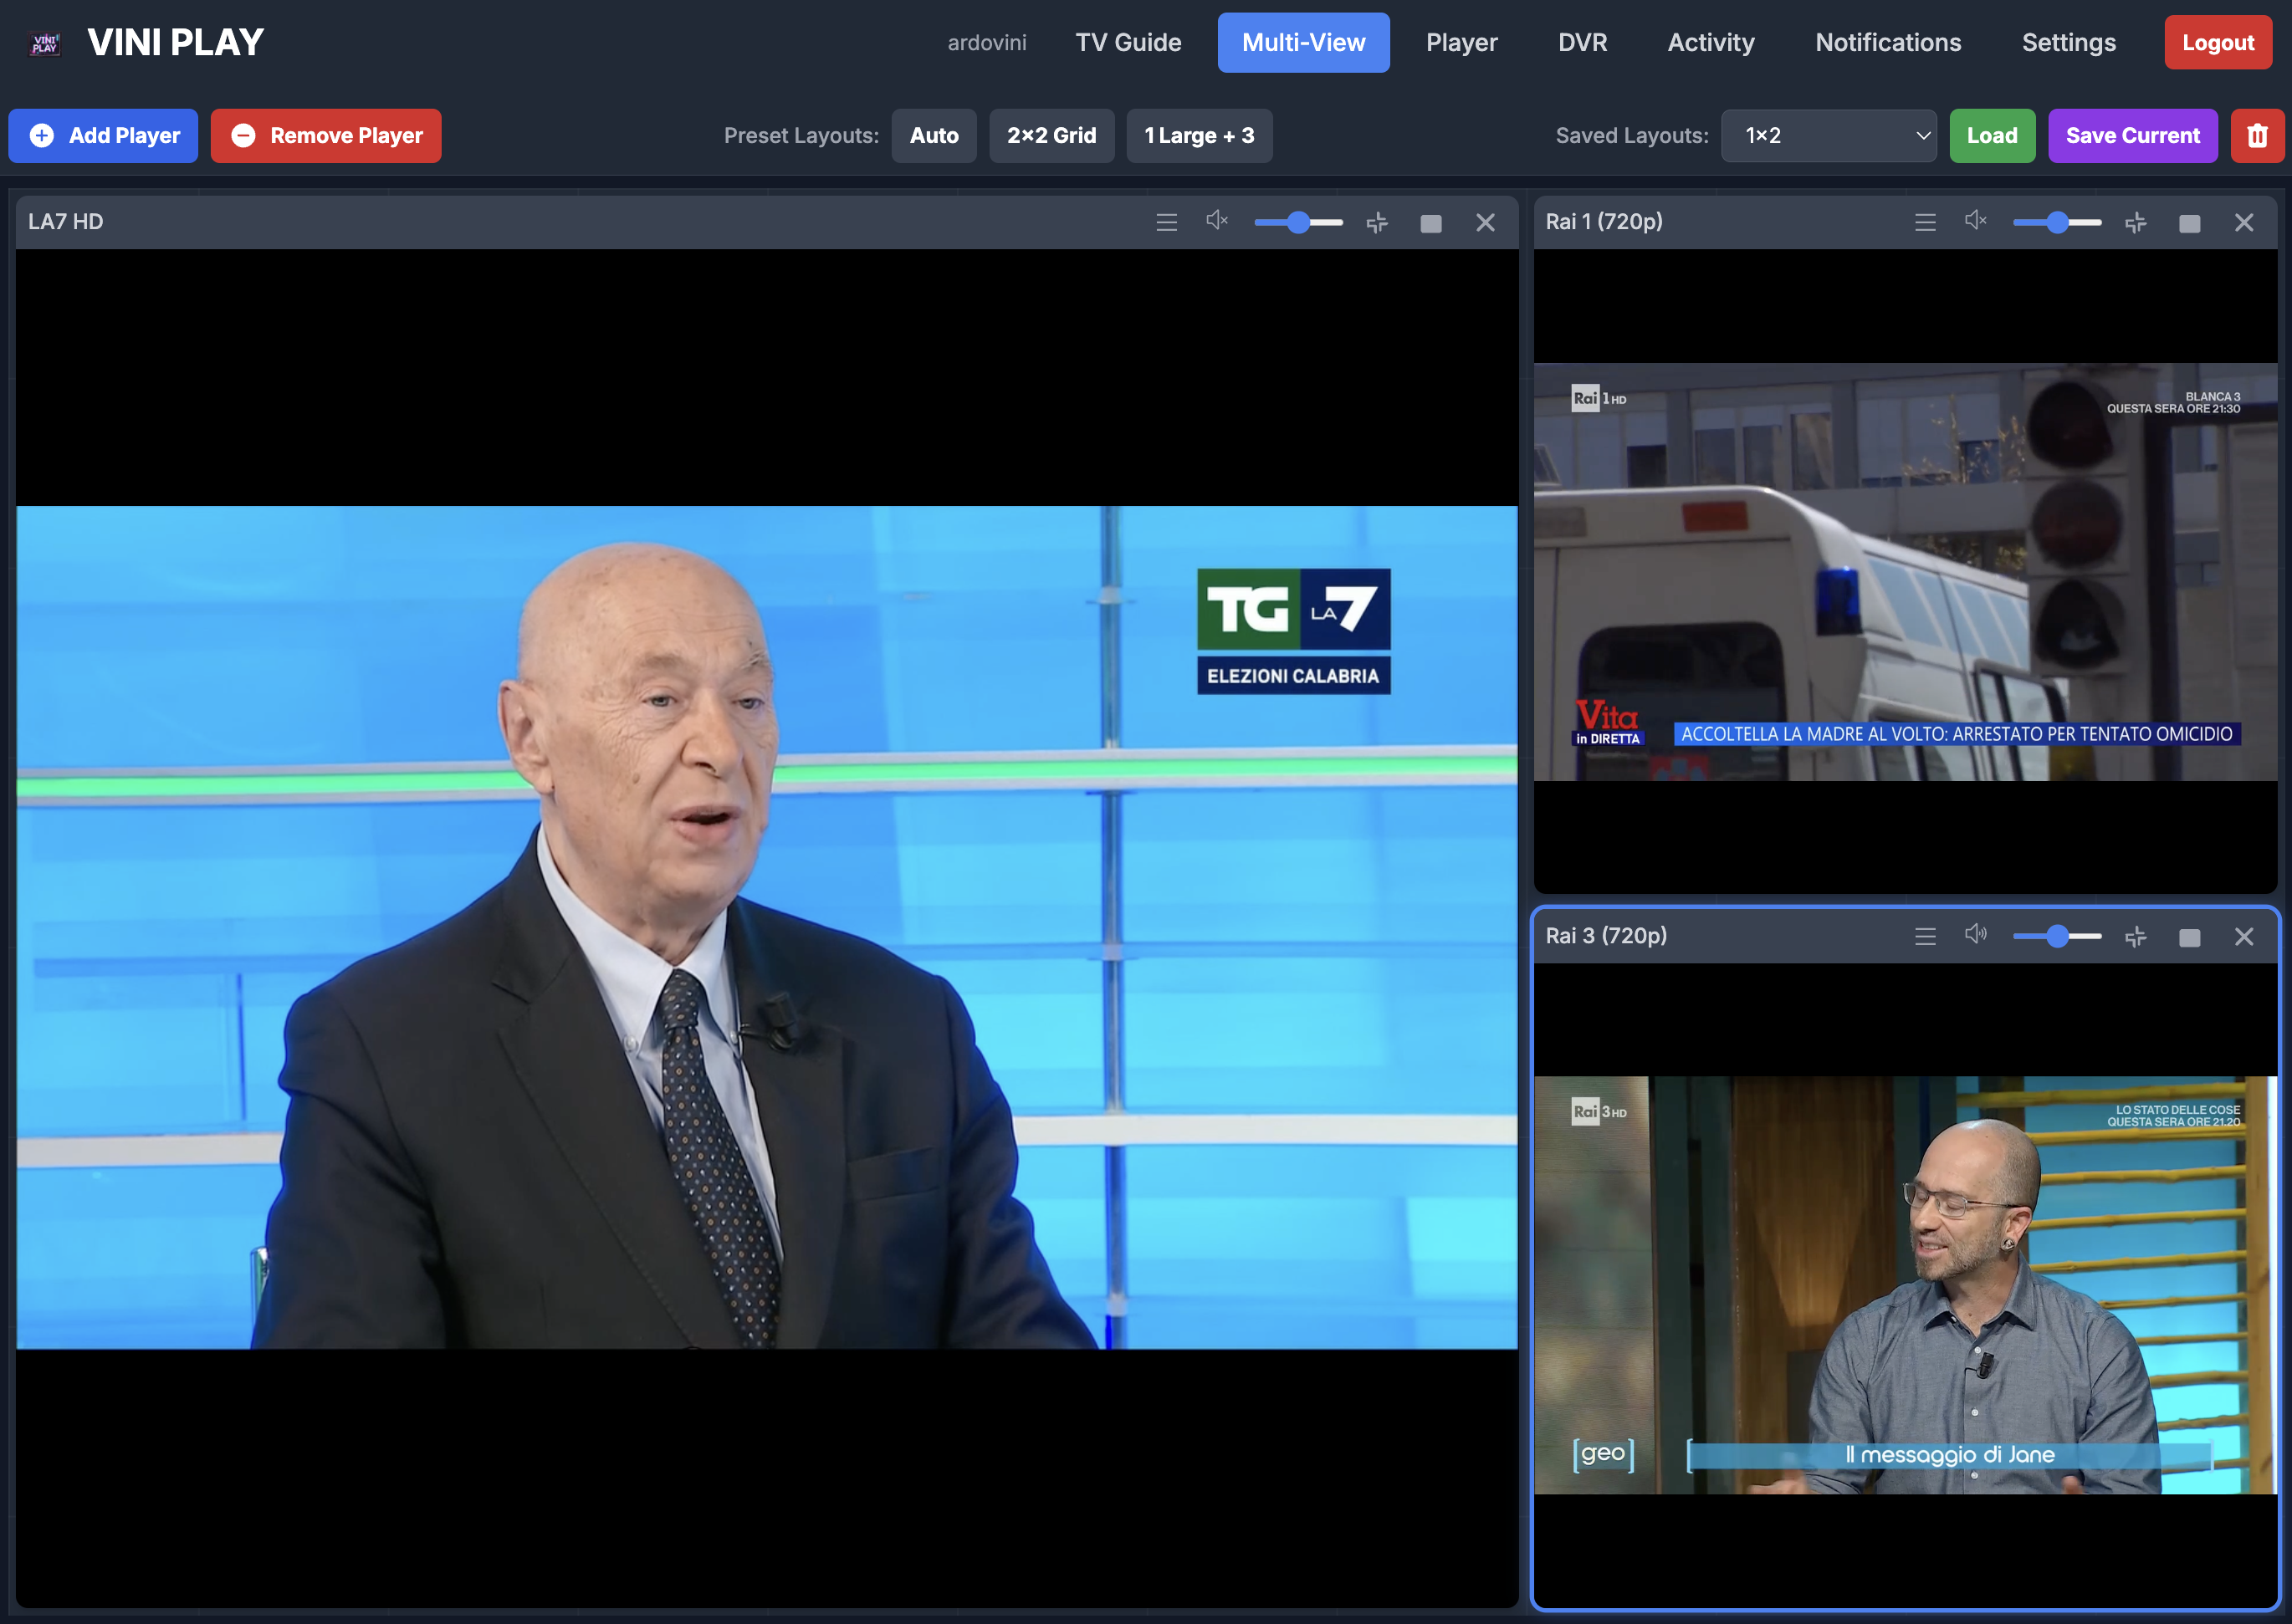Toggle fullscreen on Rai 3 player
Image resolution: width=2292 pixels, height=1624 pixels.
(2136, 937)
